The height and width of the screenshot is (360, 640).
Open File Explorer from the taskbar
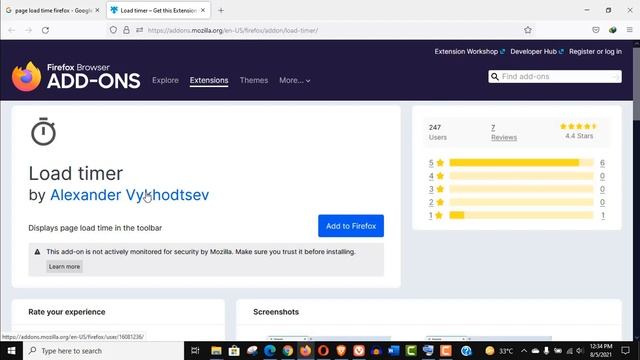tap(216, 351)
